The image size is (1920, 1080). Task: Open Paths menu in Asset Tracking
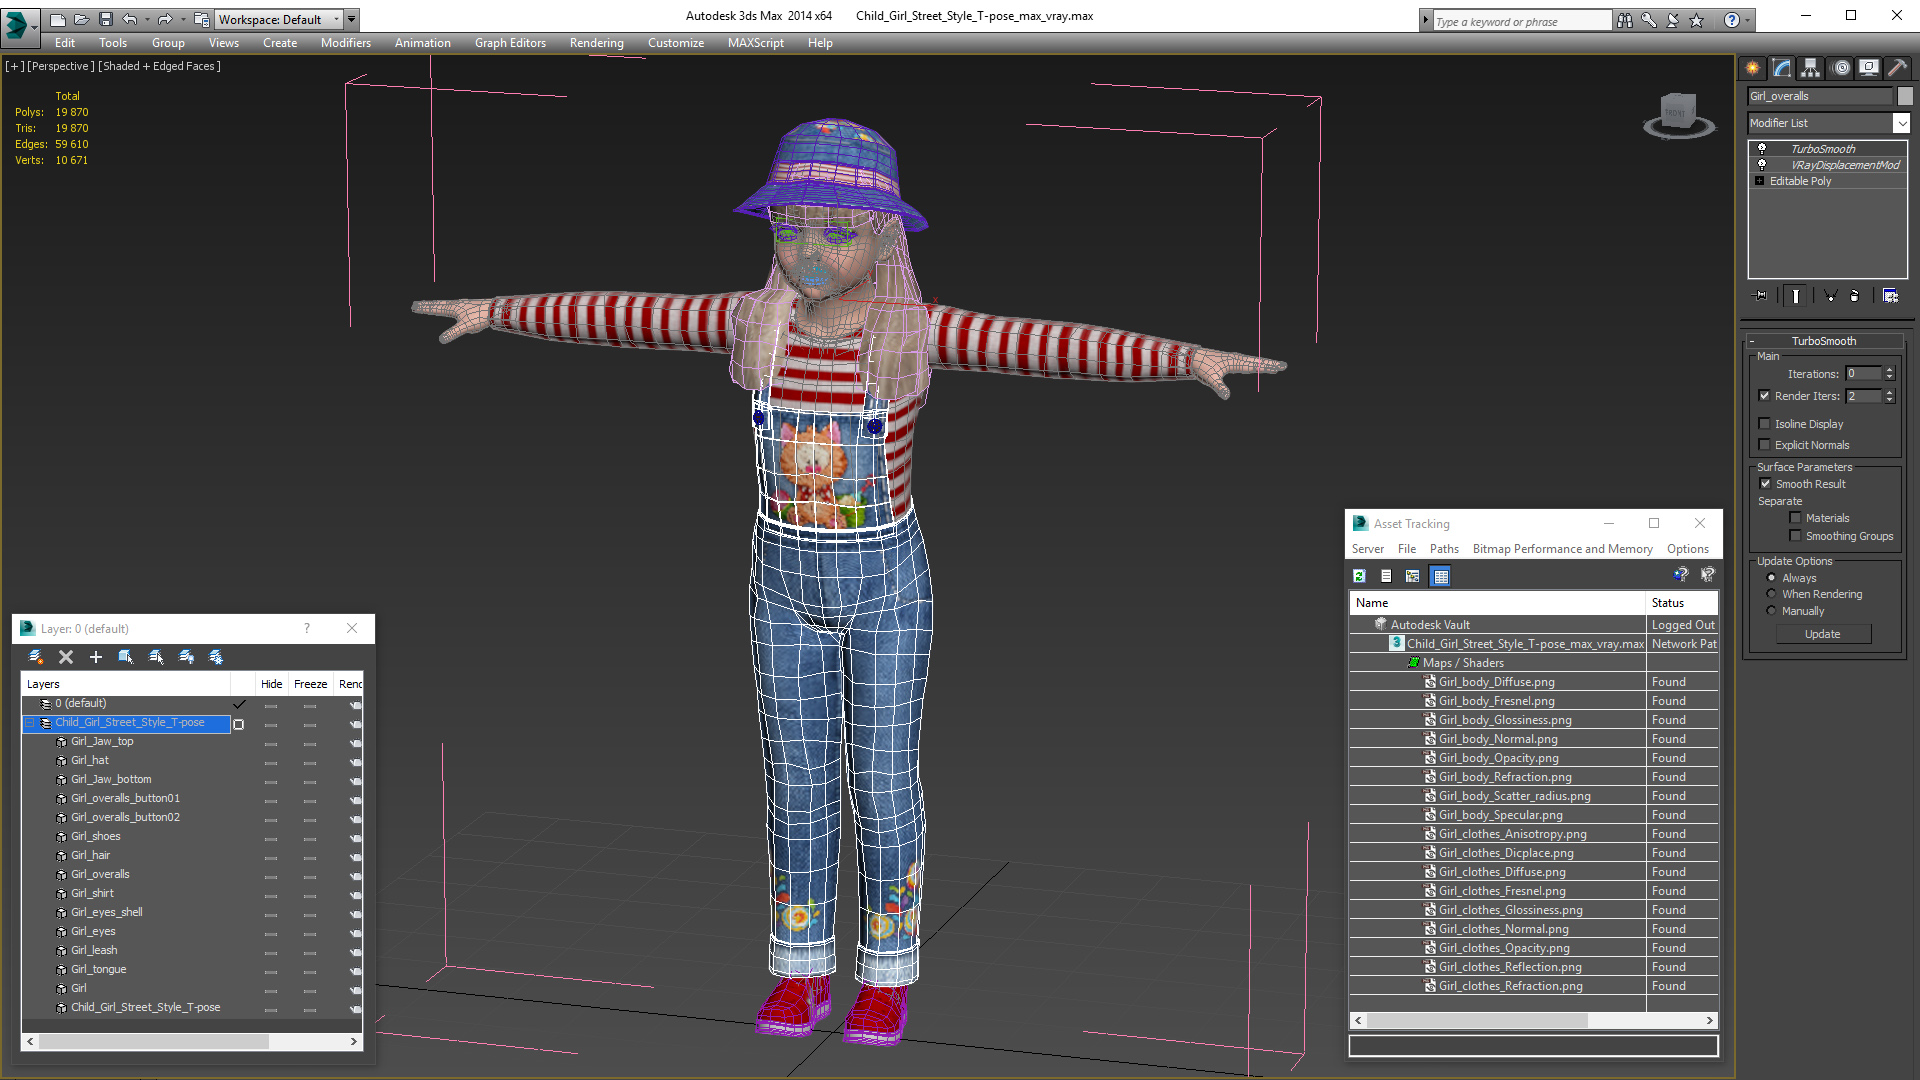tap(1444, 549)
